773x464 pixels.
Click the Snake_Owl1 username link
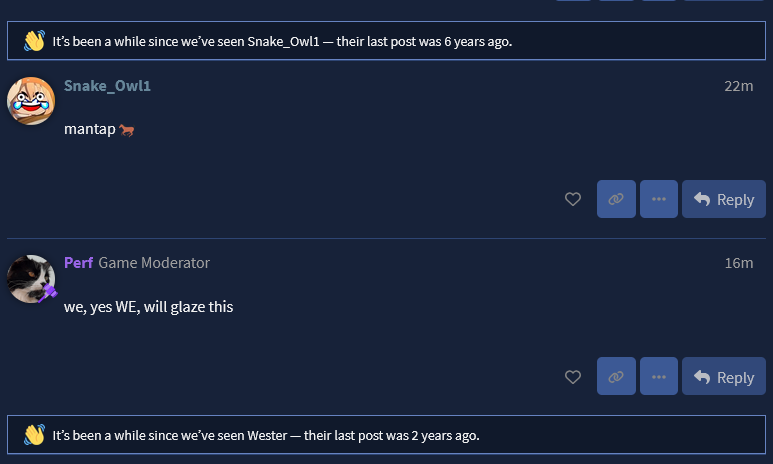tap(107, 86)
